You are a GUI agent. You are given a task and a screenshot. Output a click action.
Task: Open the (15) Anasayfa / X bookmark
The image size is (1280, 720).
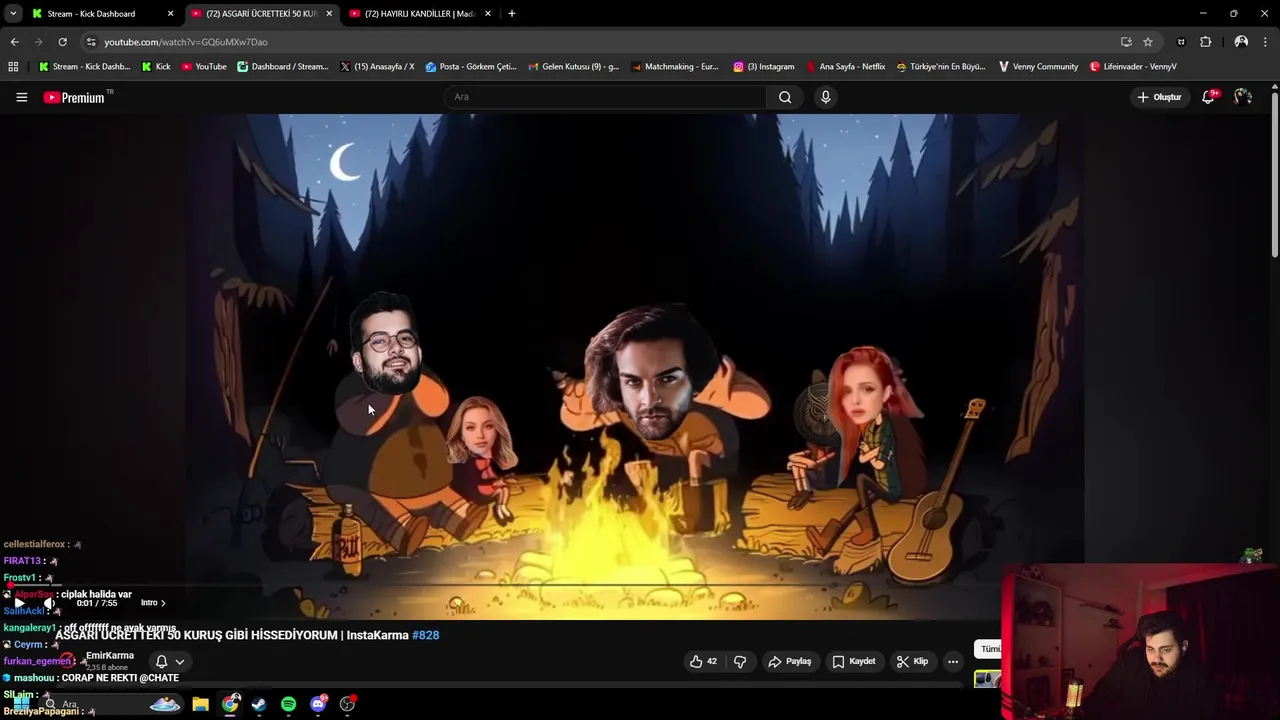point(377,67)
